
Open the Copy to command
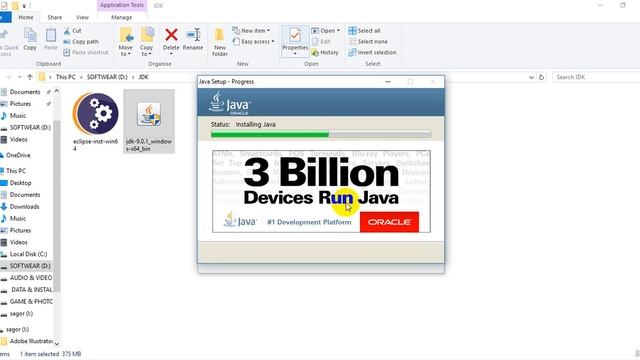pos(147,42)
